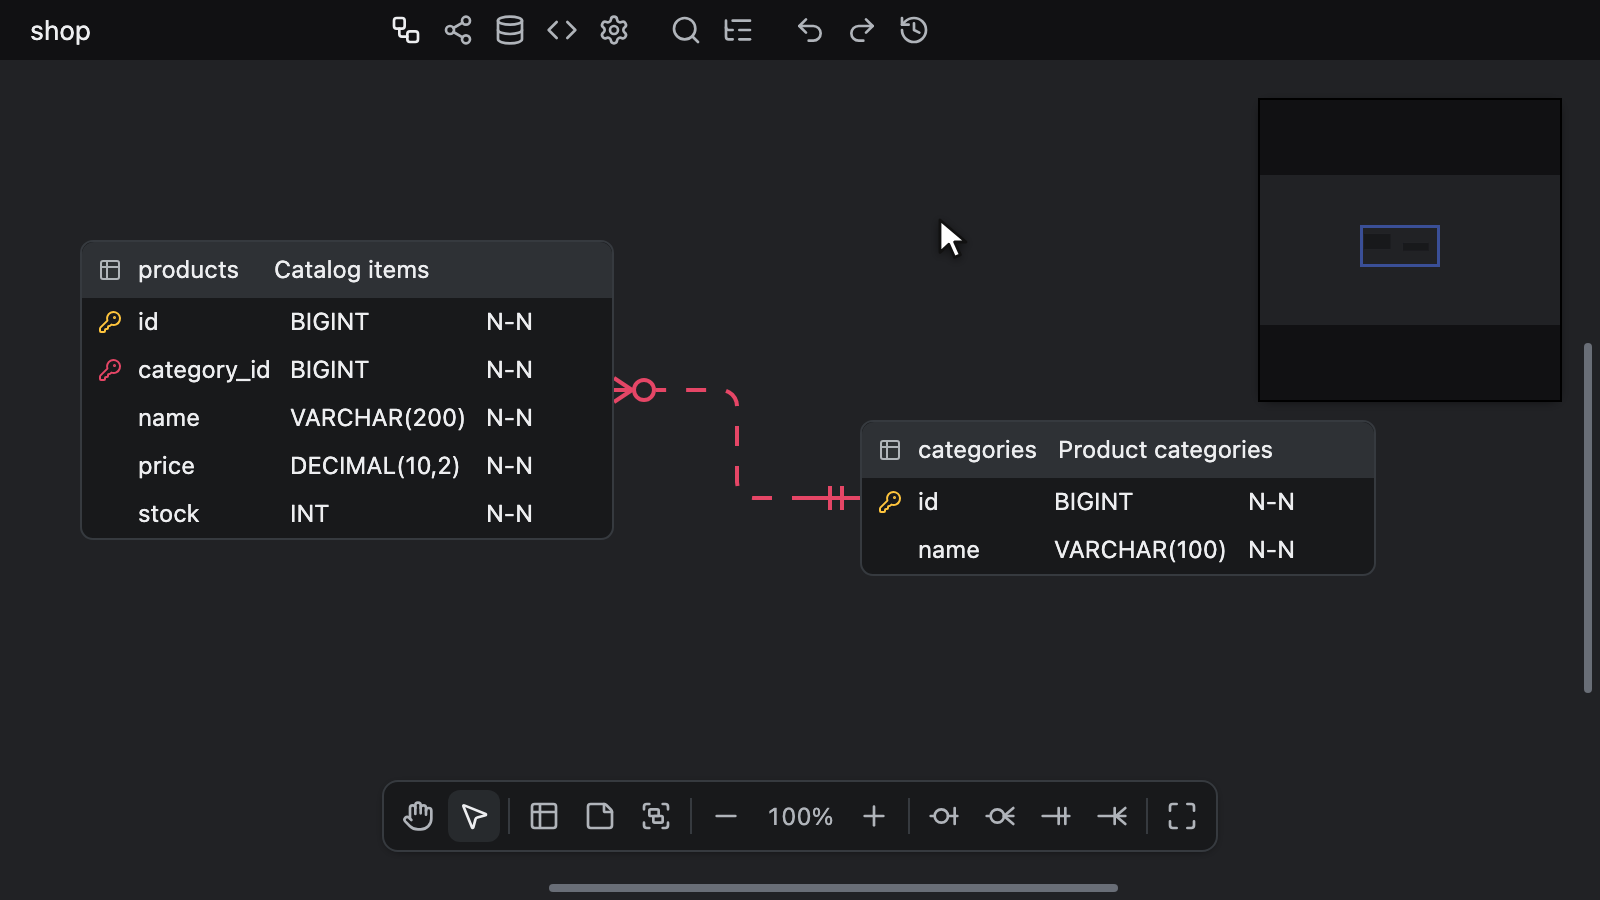Select the hand pan tool
This screenshot has height=900, width=1600.
click(x=418, y=816)
